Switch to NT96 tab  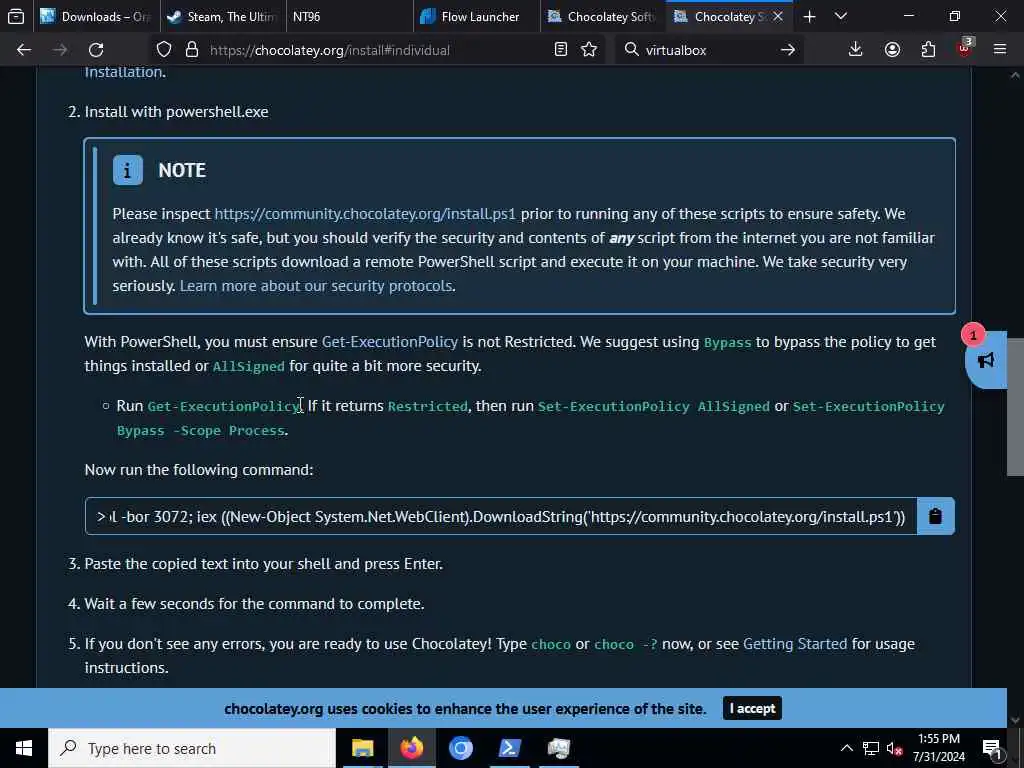[x=349, y=16]
